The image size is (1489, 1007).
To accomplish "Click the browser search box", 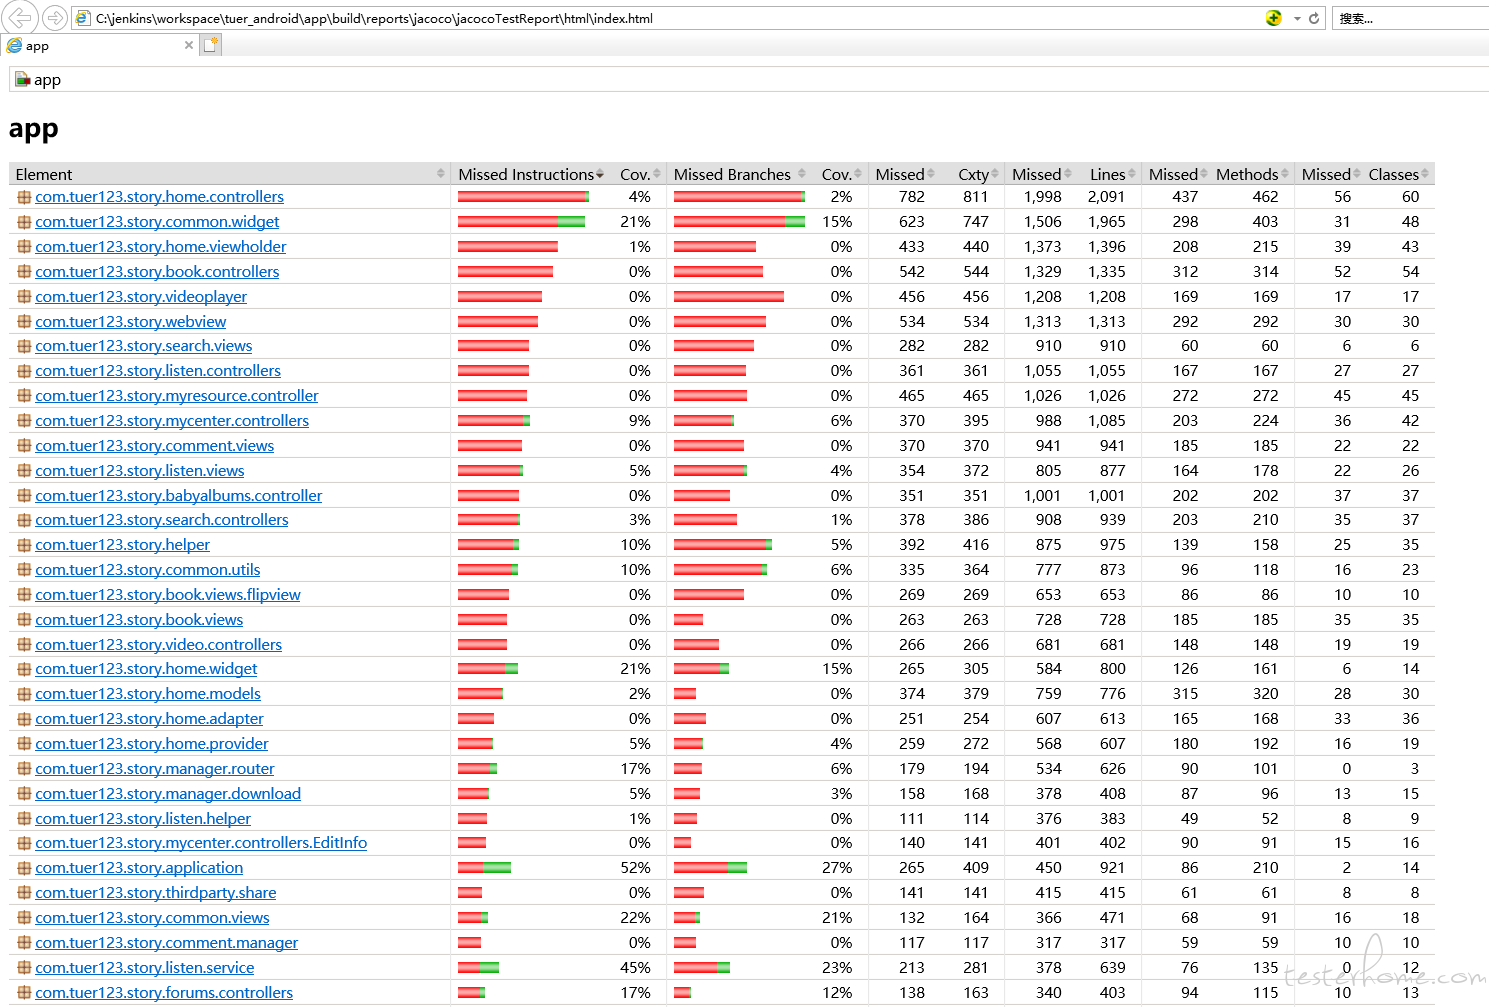I will (x=1411, y=18).
